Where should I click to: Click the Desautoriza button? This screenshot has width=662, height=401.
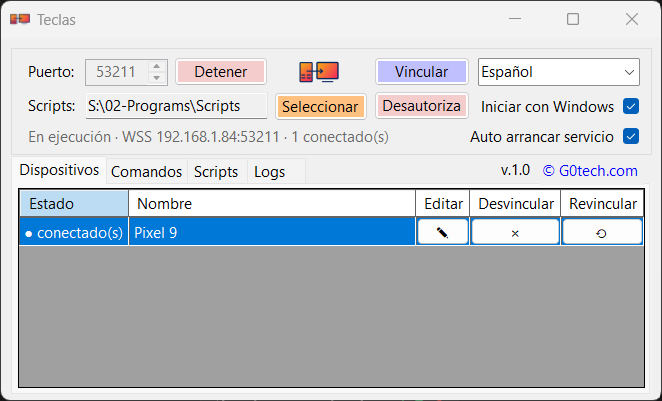[x=422, y=106]
